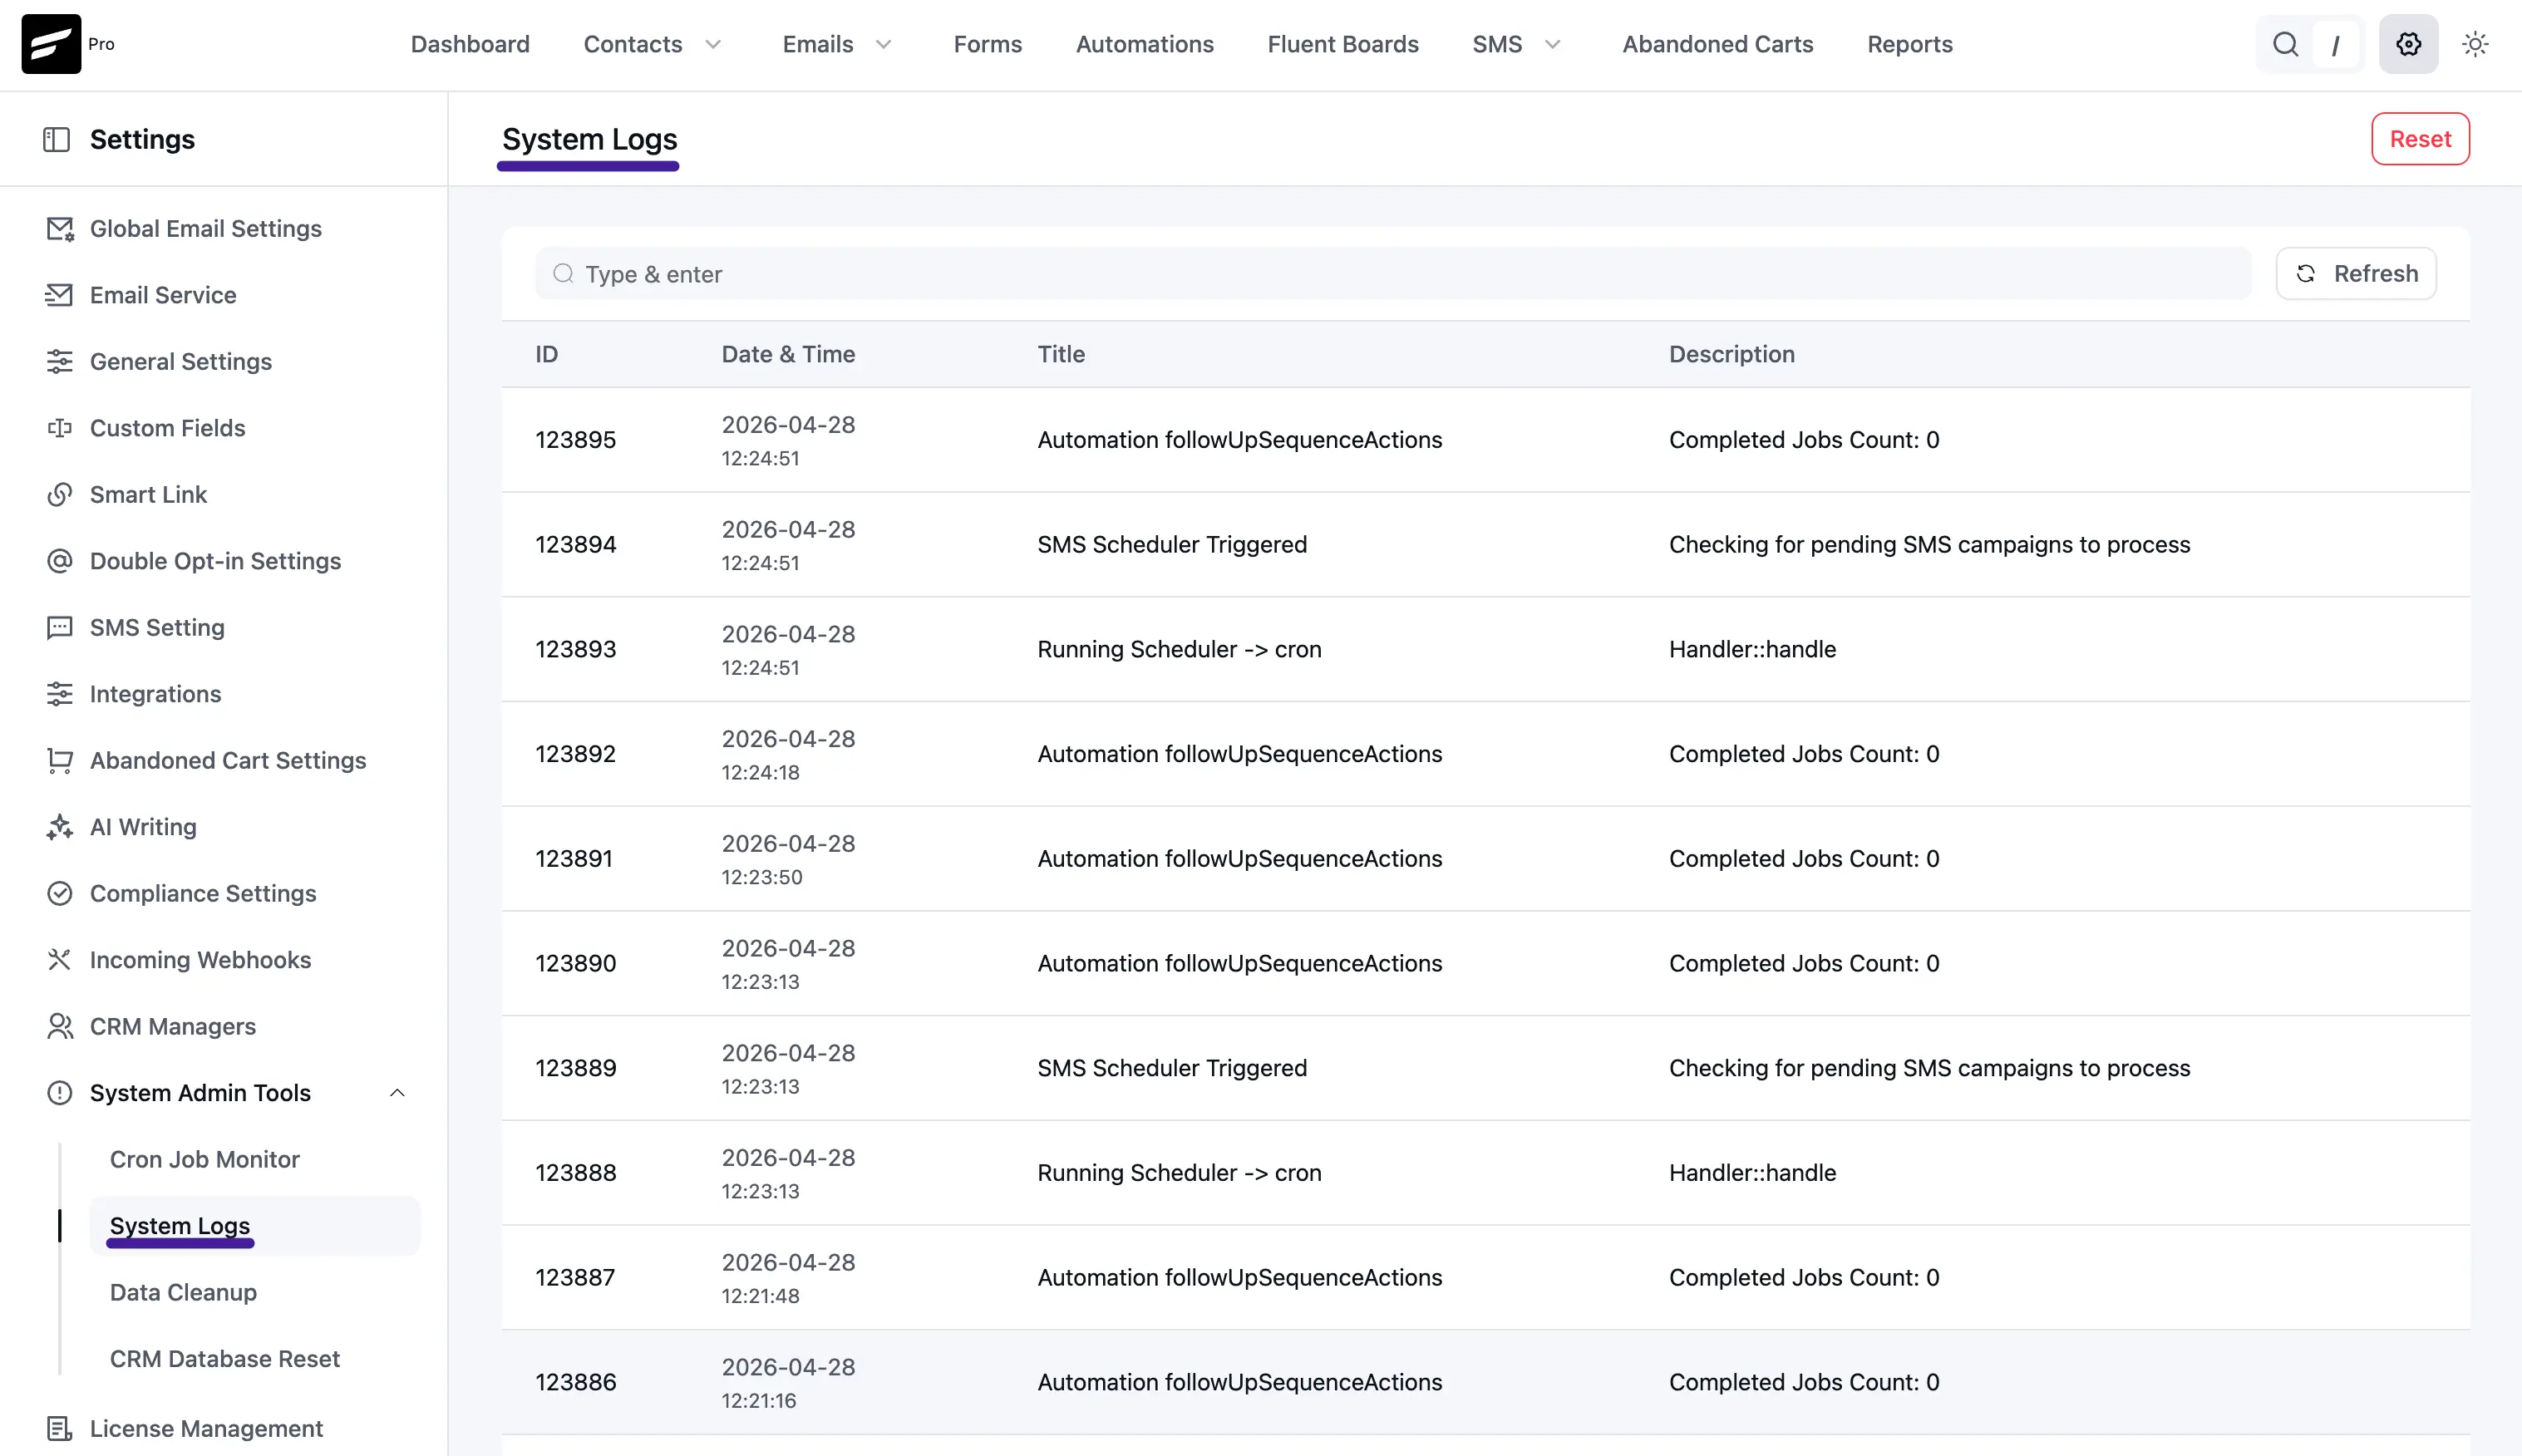Click the Date & Time column header
This screenshot has width=2522, height=1456.
[788, 354]
